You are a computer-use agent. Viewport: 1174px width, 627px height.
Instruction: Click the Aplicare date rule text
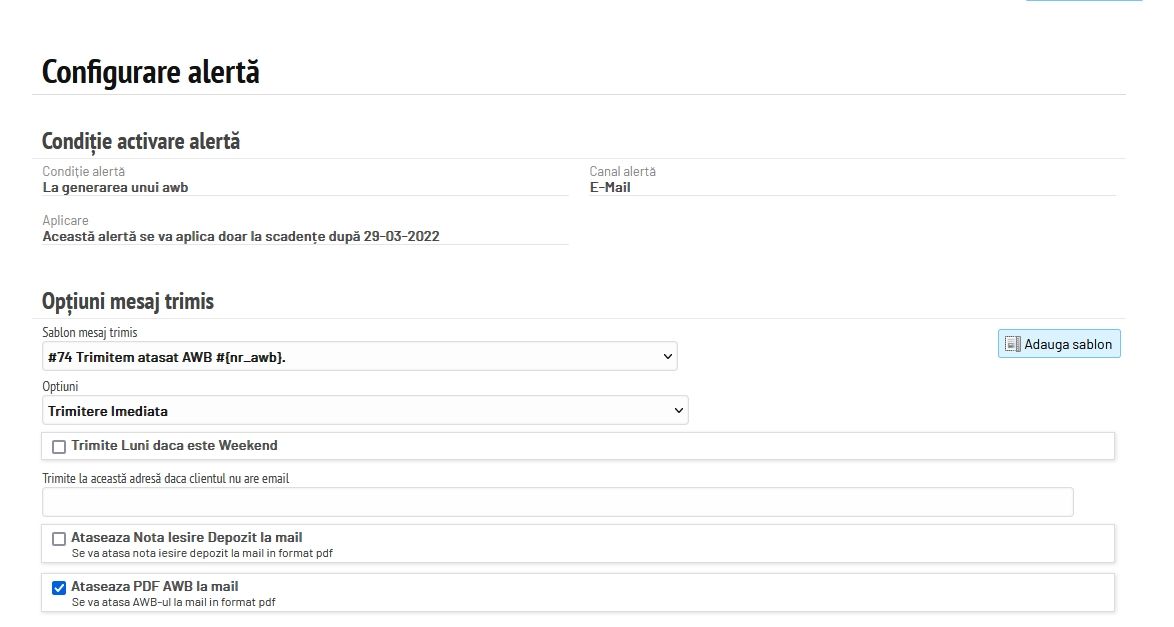pos(241,237)
